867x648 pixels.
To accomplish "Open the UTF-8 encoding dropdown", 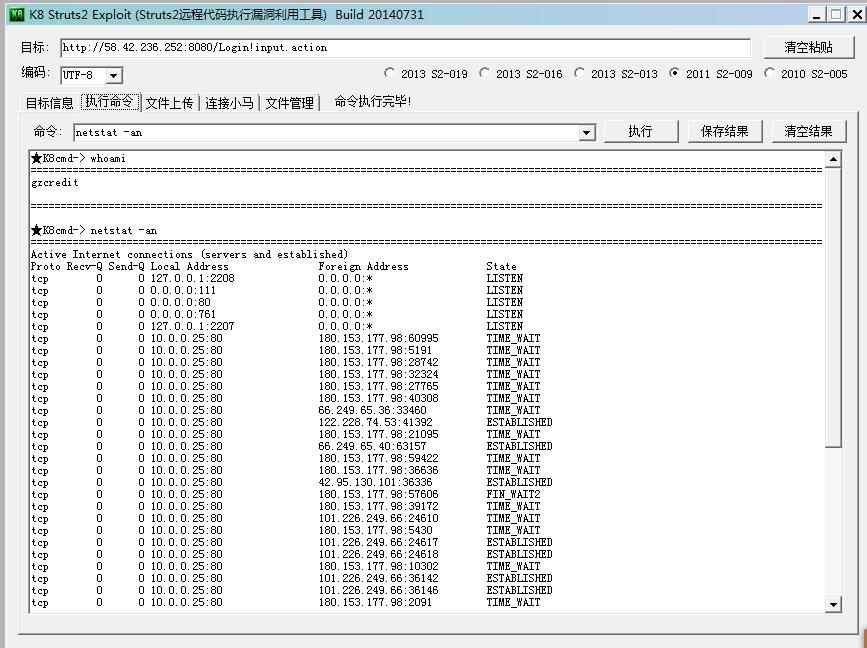I will (113, 75).
